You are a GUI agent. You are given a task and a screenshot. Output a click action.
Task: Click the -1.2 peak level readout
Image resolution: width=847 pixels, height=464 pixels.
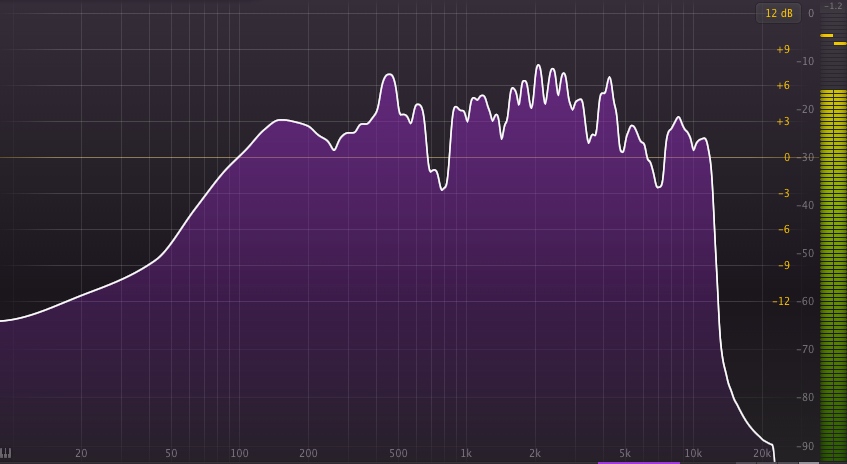click(x=833, y=6)
